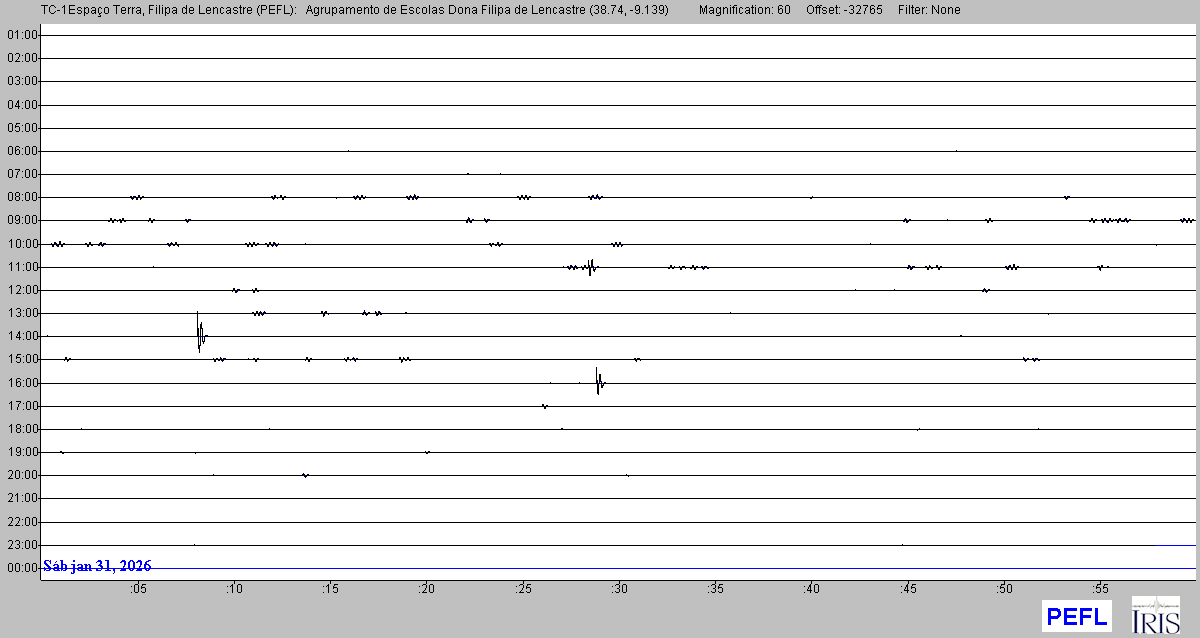
Task: Click the seismic spike on 16:00 trace
Action: 598,380
